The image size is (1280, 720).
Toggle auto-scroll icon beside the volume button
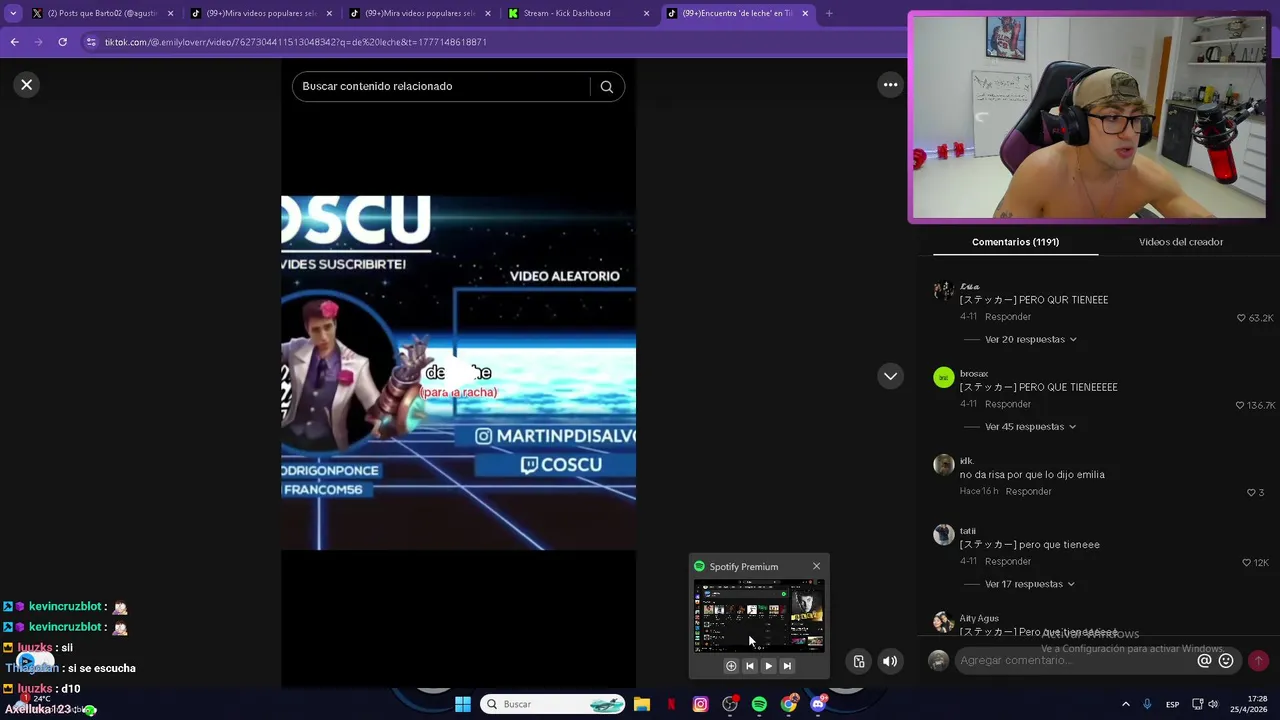859,661
